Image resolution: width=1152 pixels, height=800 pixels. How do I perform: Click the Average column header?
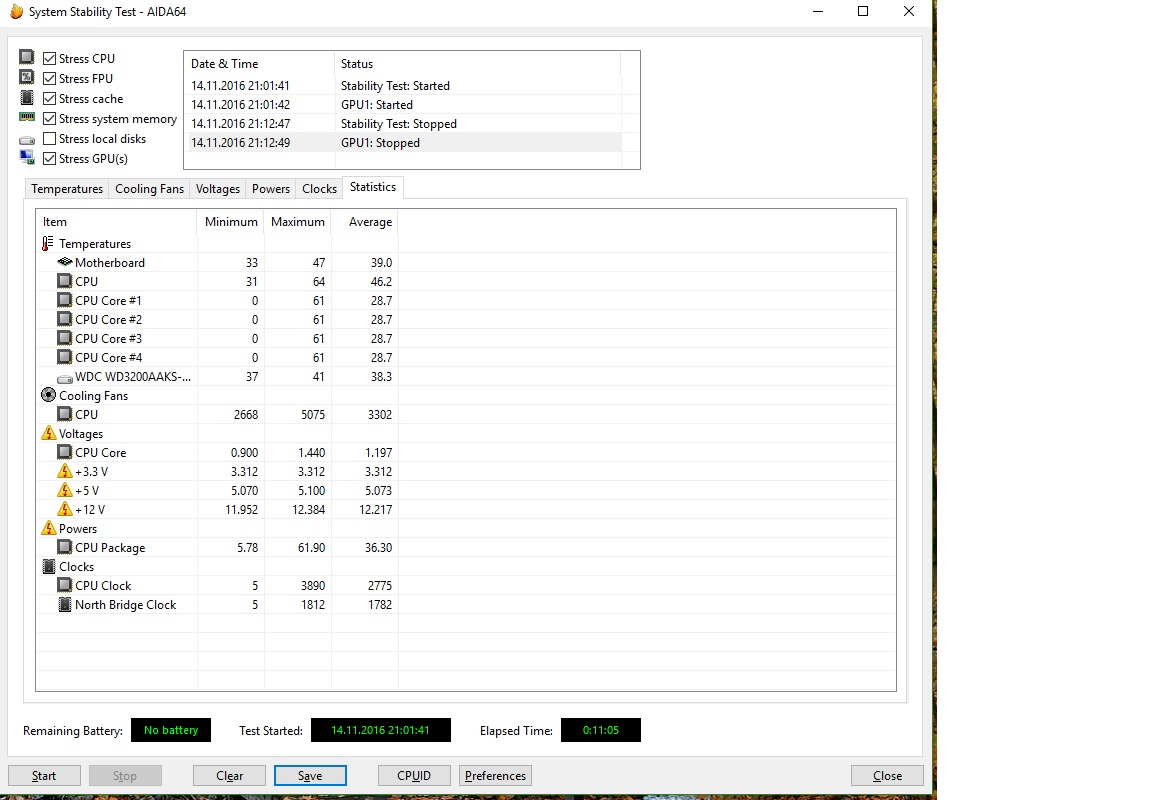click(364, 222)
